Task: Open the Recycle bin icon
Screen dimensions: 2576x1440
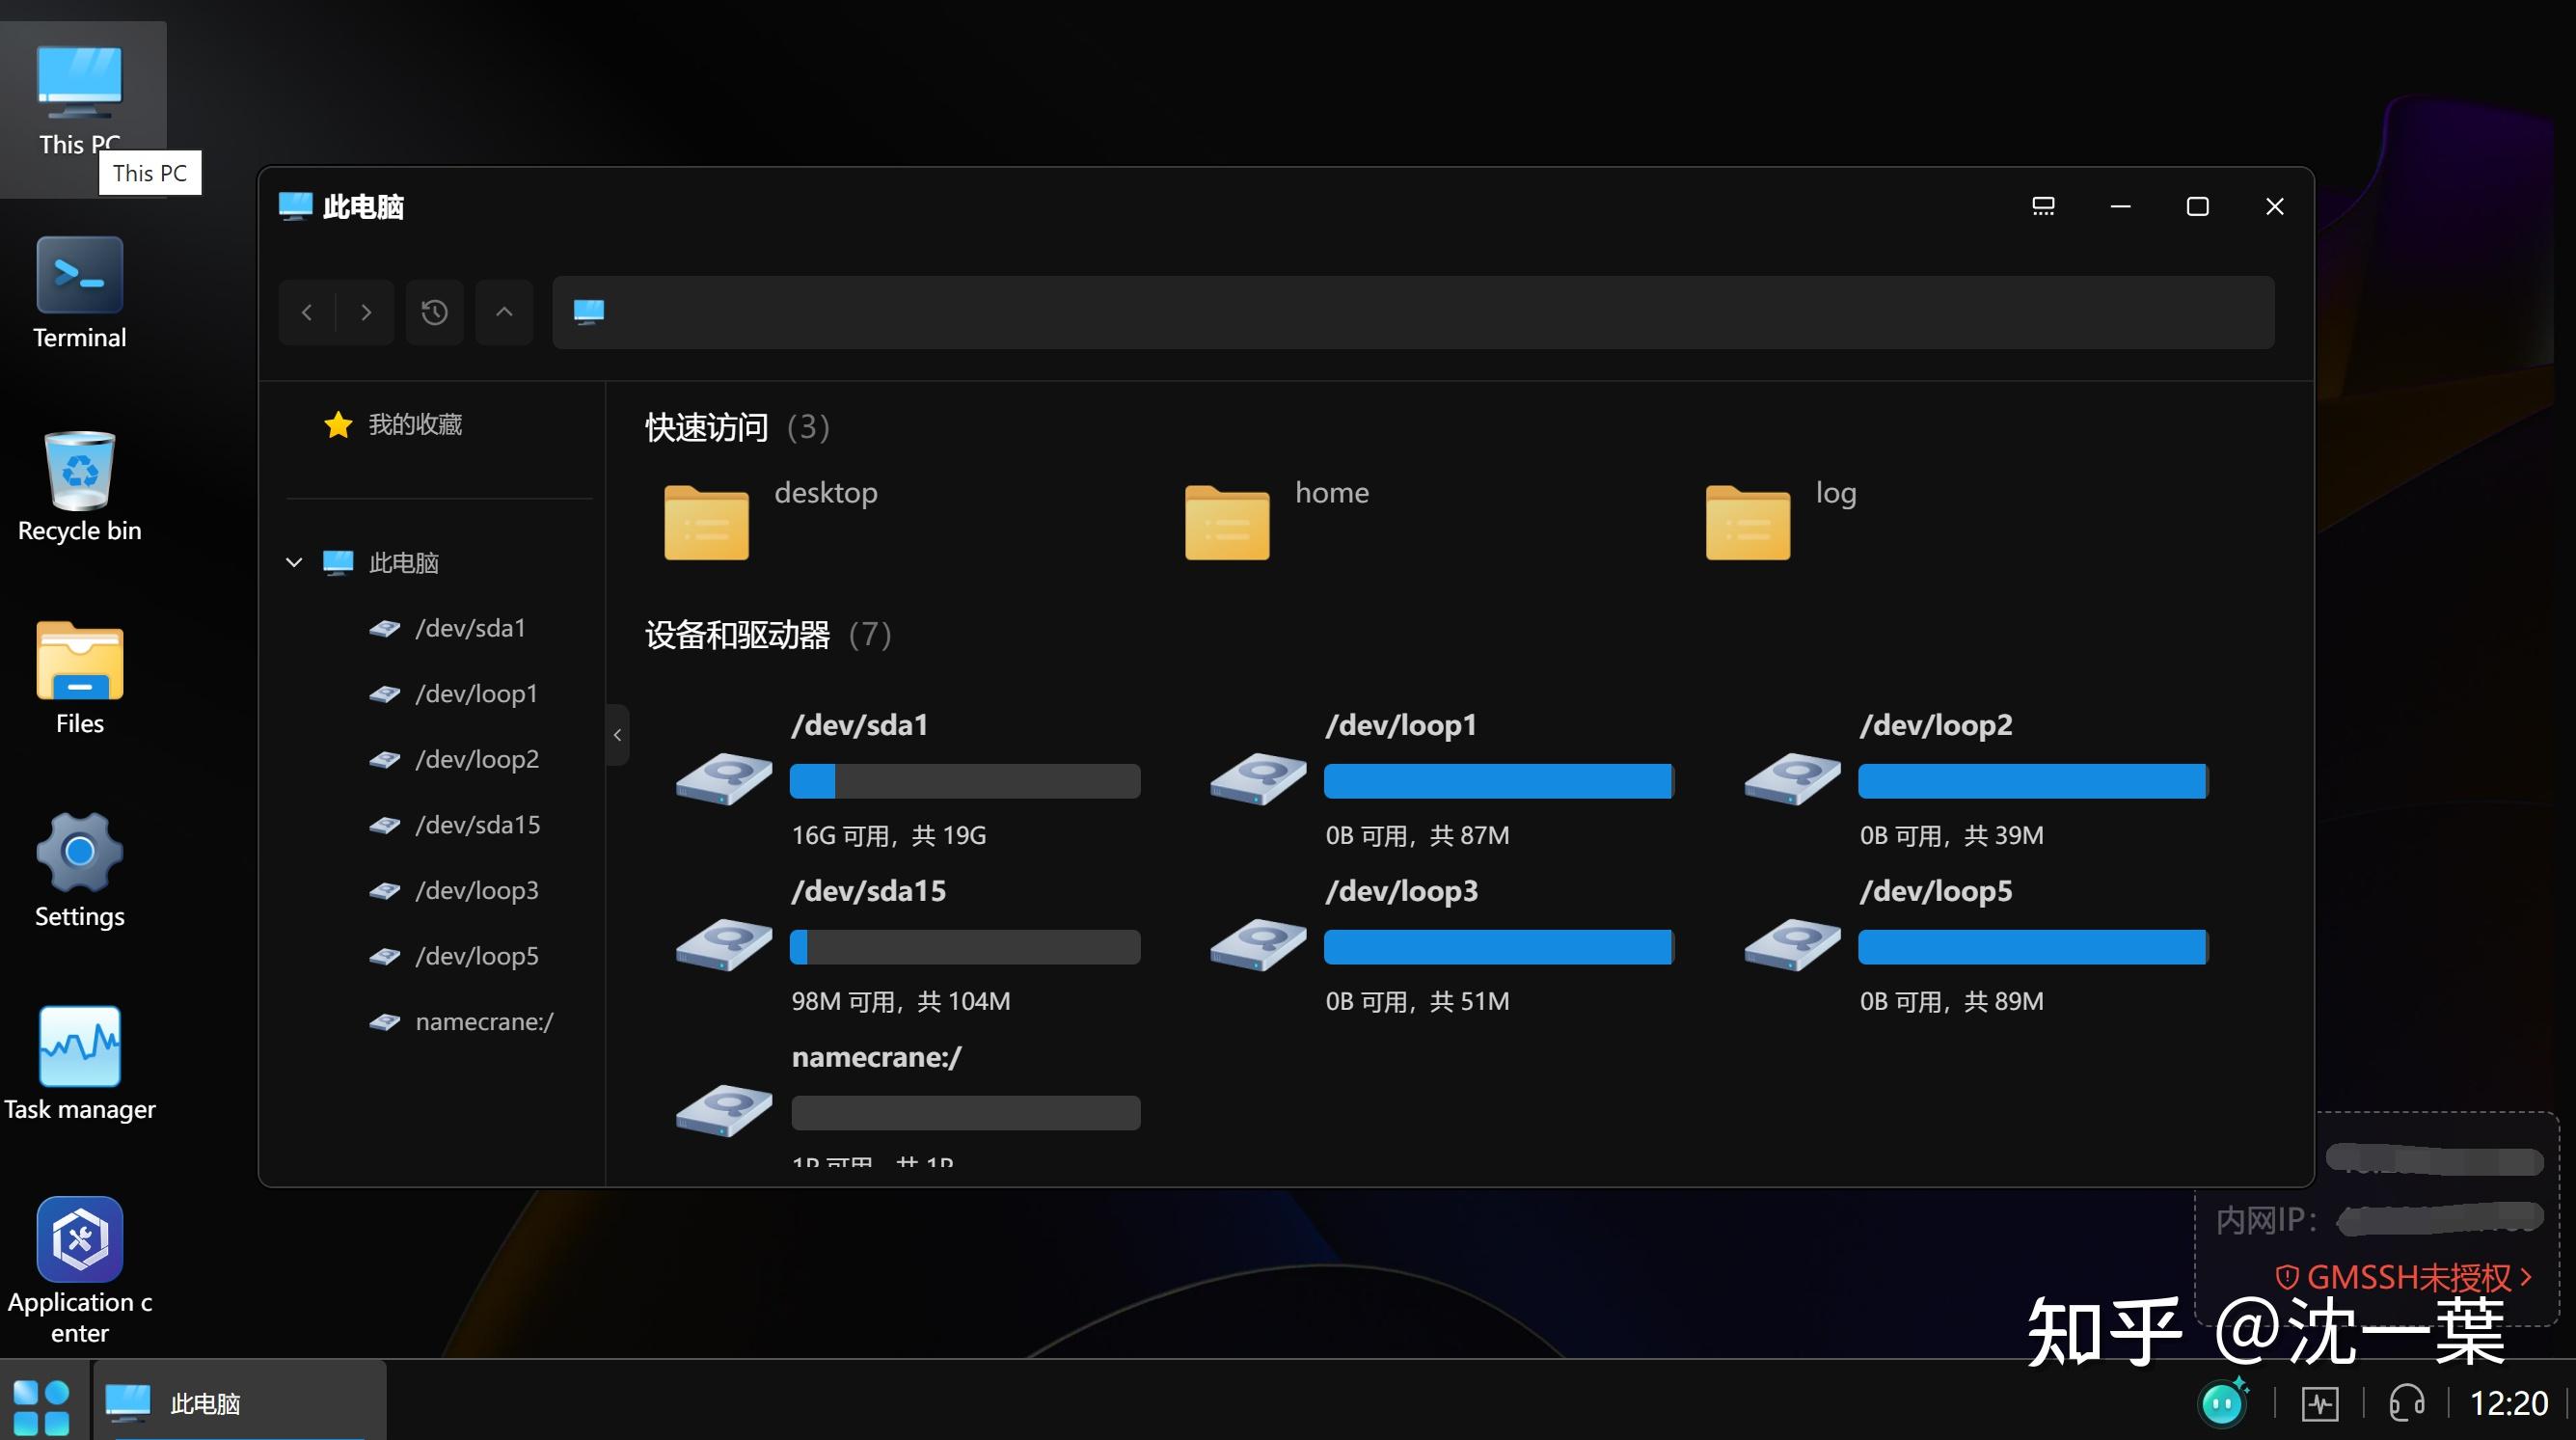Action: pyautogui.click(x=79, y=472)
